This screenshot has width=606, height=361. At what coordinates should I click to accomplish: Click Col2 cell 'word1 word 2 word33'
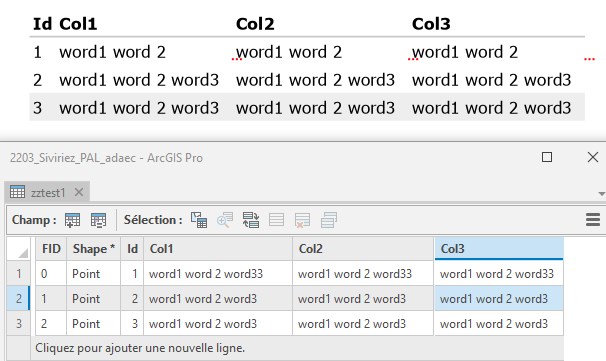pyautogui.click(x=363, y=274)
